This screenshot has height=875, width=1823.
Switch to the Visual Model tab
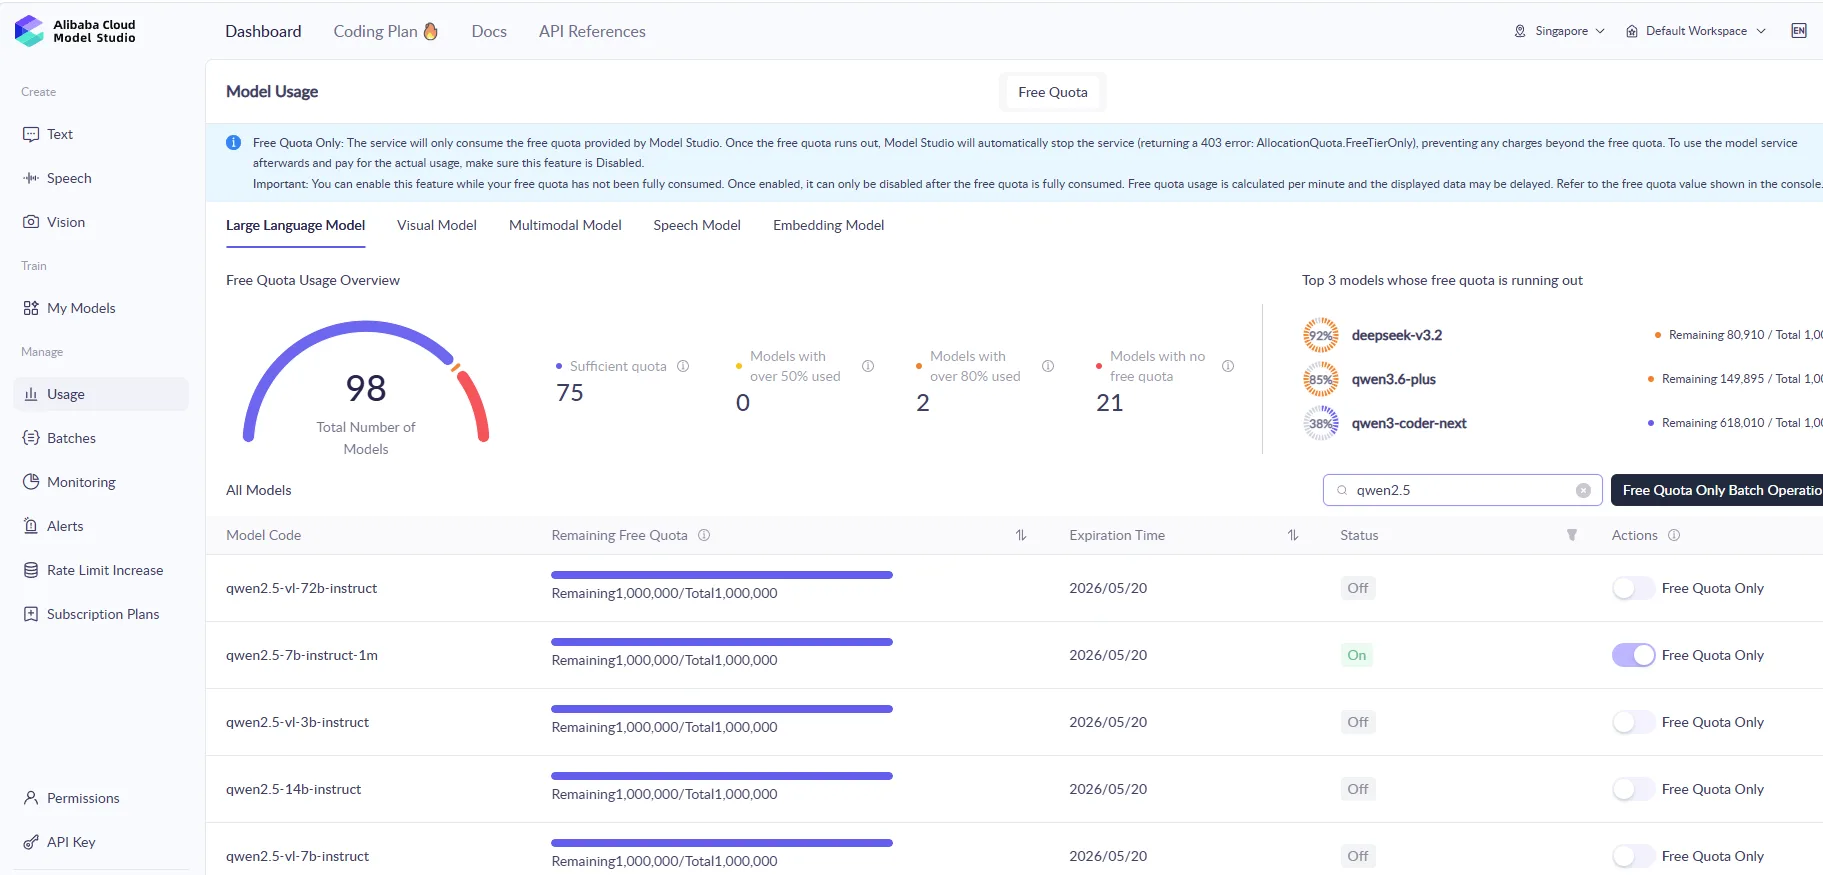pyautogui.click(x=437, y=225)
